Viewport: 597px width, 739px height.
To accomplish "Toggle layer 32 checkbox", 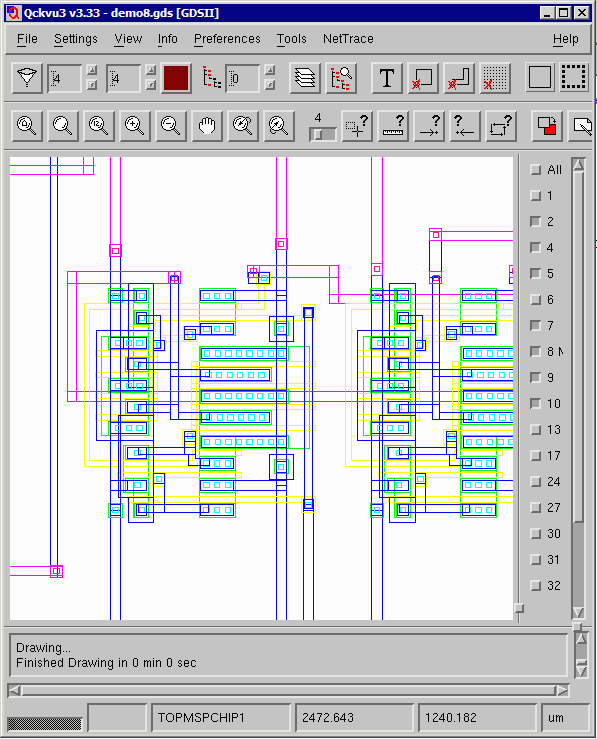I will [x=536, y=586].
